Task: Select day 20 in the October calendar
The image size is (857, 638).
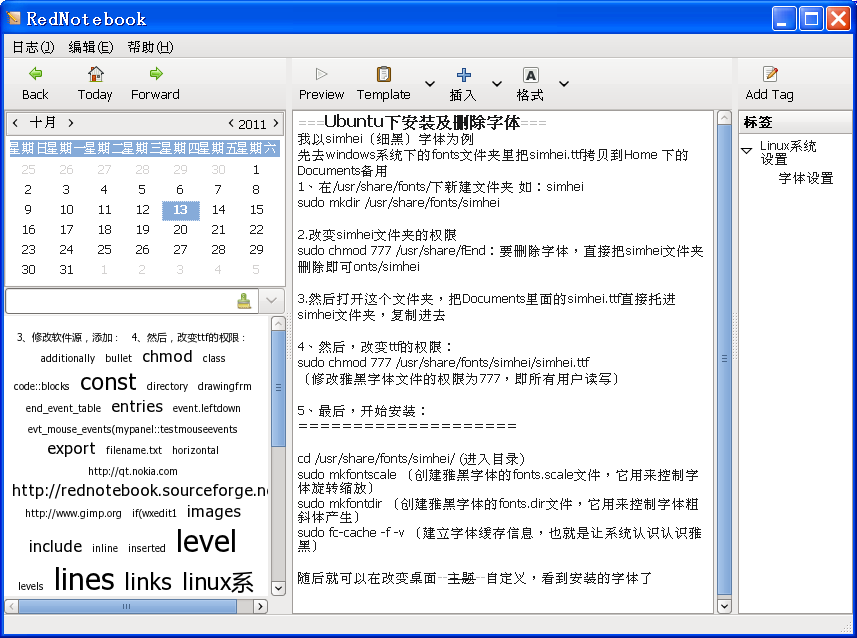Action: (180, 230)
